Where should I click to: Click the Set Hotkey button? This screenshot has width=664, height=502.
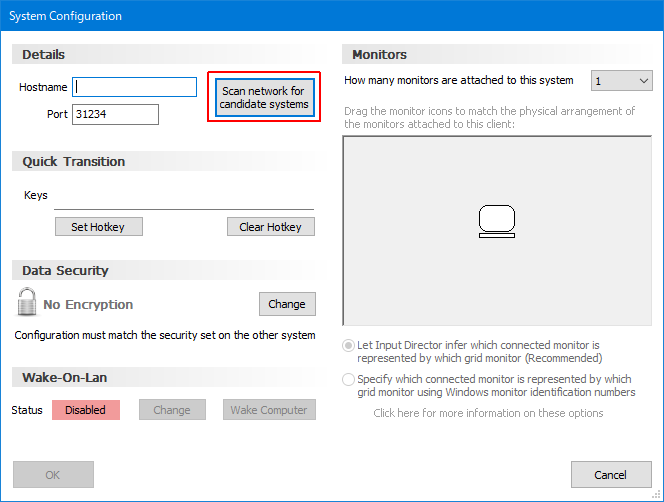coord(98,227)
